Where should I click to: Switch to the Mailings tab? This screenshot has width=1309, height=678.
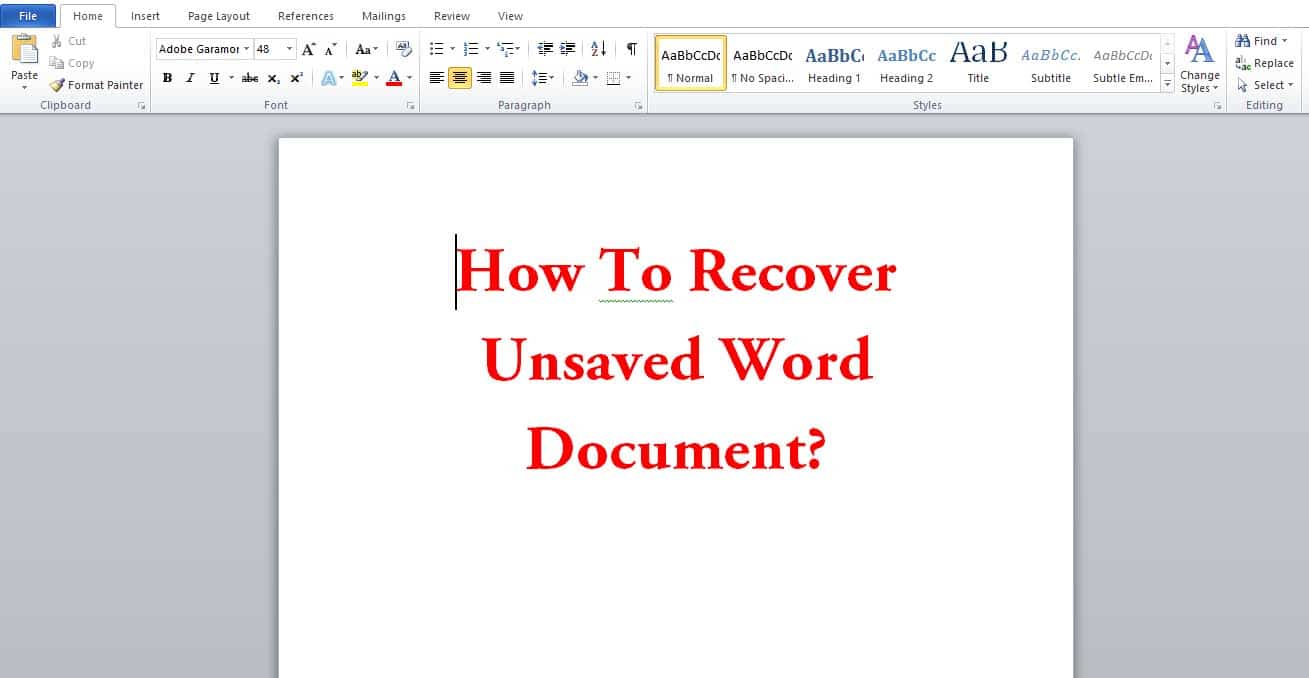(x=383, y=15)
